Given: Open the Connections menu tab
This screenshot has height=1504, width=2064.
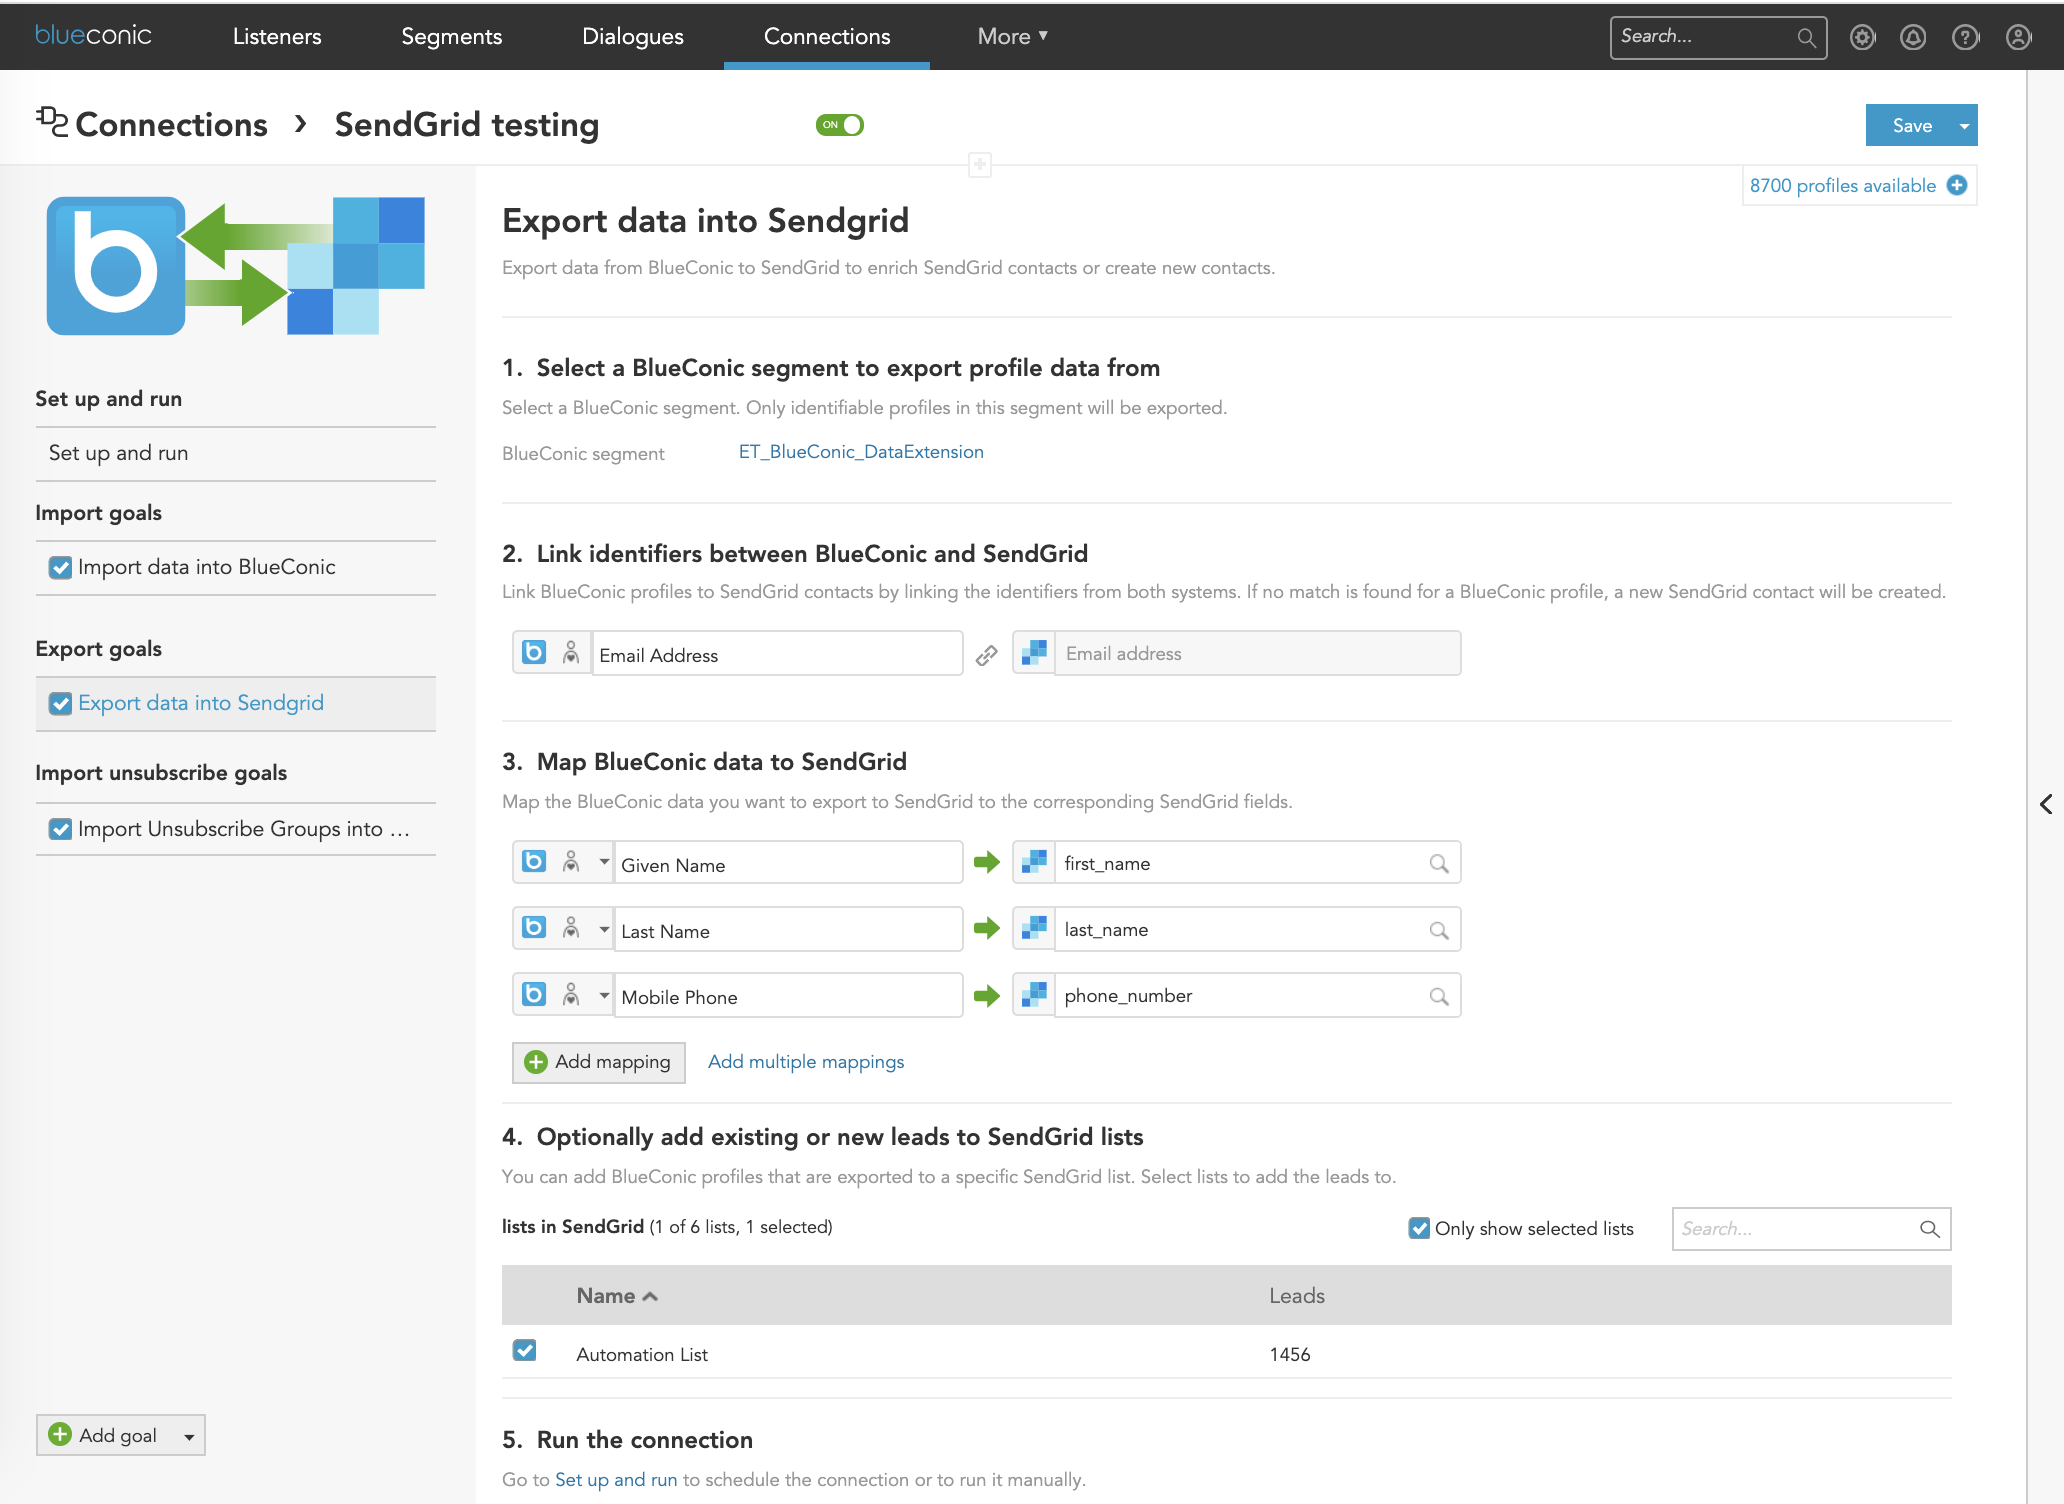Looking at the screenshot, I should pyautogui.click(x=827, y=37).
